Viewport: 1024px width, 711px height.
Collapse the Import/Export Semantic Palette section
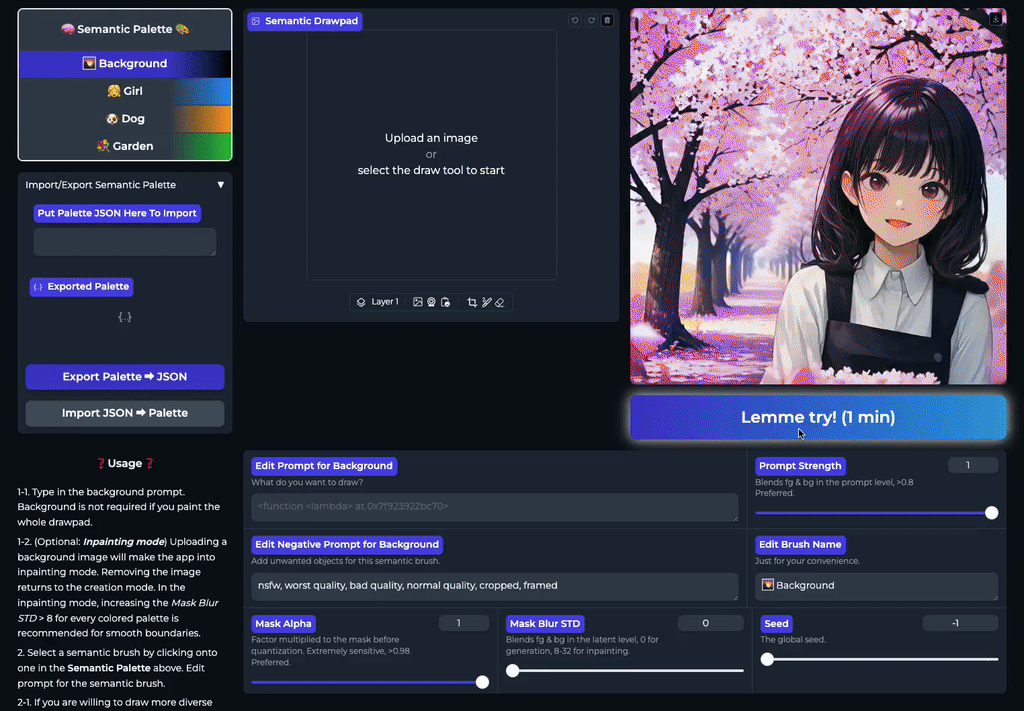(x=220, y=185)
